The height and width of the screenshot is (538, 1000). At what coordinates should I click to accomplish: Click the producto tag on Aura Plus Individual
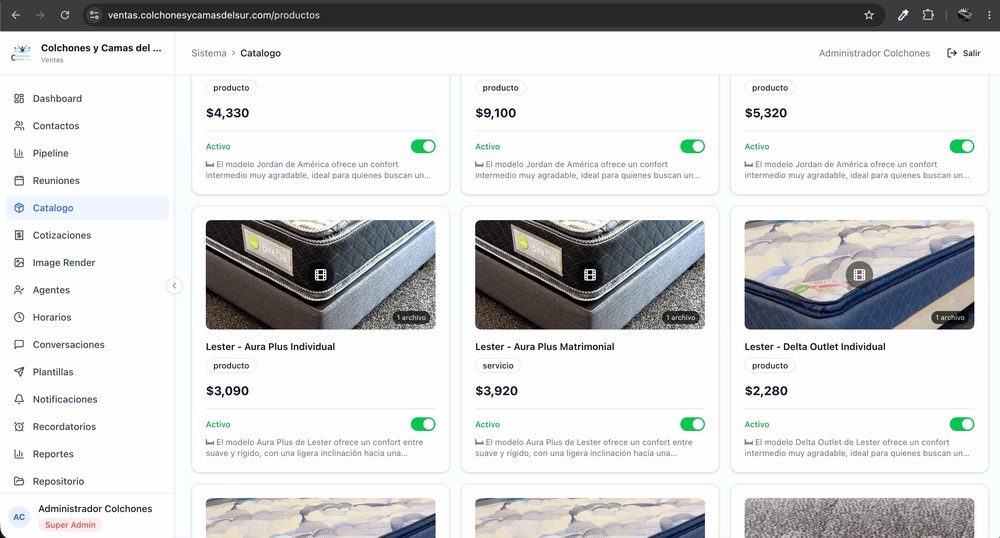(x=231, y=366)
